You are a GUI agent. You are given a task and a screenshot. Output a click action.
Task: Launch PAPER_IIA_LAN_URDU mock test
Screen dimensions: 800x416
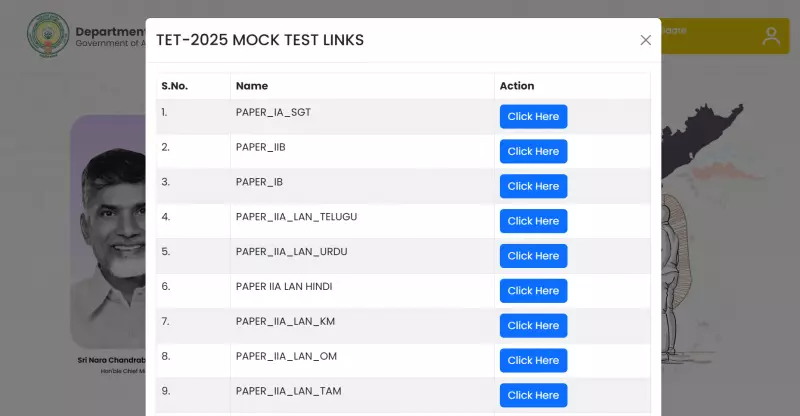[533, 256]
